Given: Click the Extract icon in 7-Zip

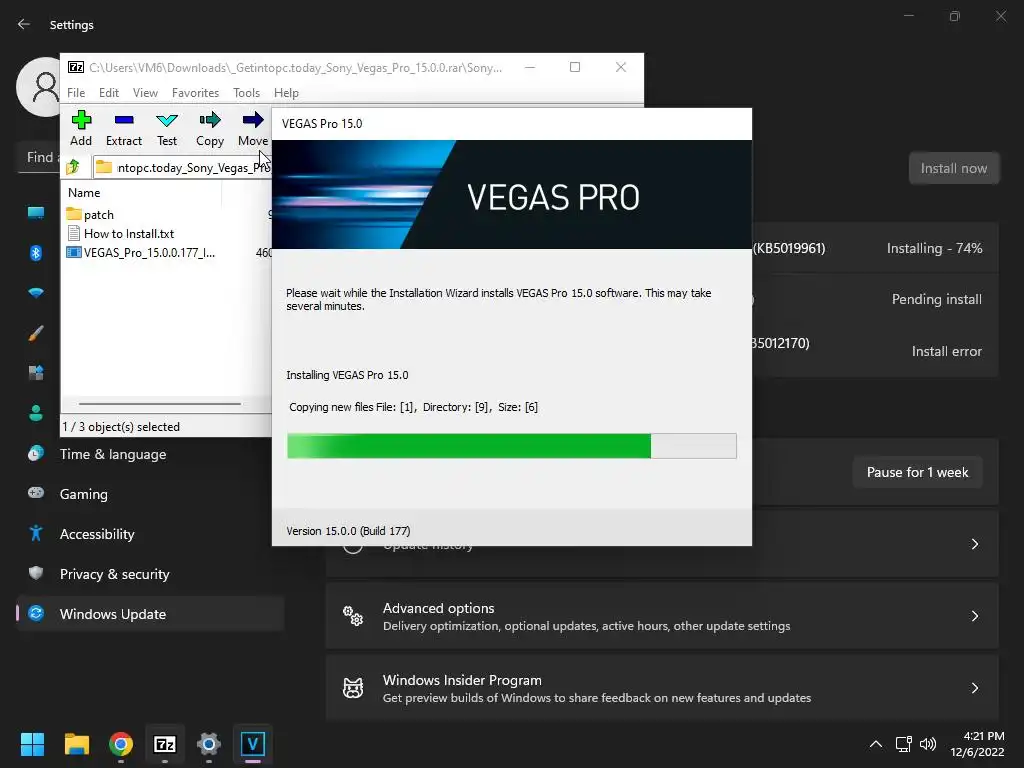Looking at the screenshot, I should coord(123,129).
